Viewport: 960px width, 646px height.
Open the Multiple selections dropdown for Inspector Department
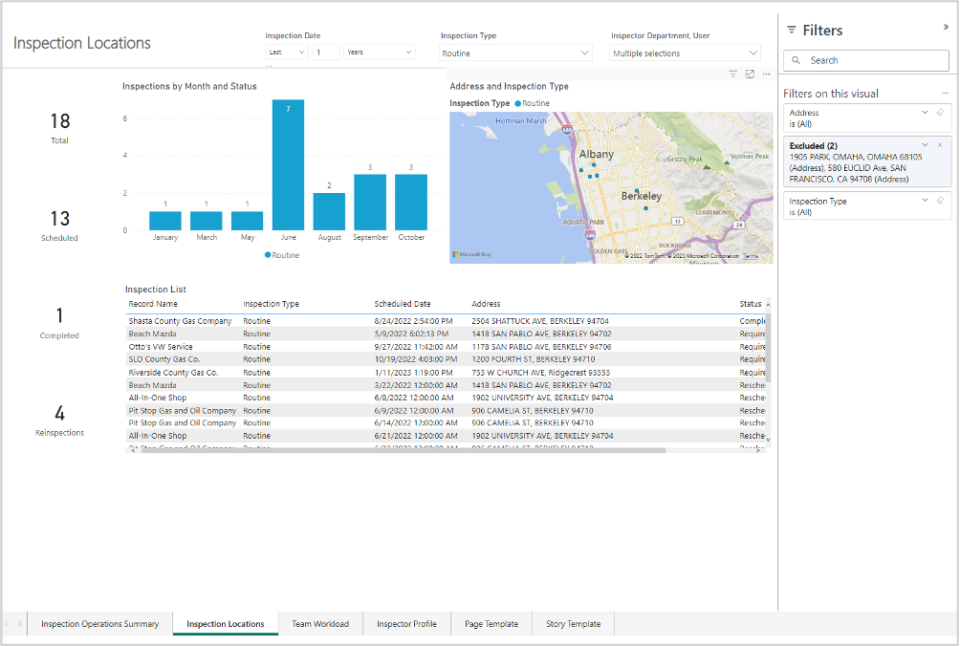click(x=684, y=51)
